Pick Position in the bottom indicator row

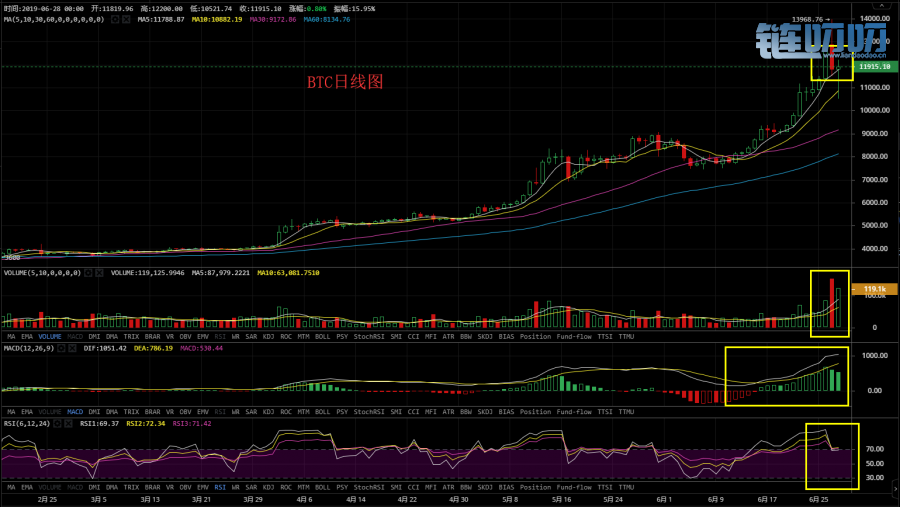[535, 487]
